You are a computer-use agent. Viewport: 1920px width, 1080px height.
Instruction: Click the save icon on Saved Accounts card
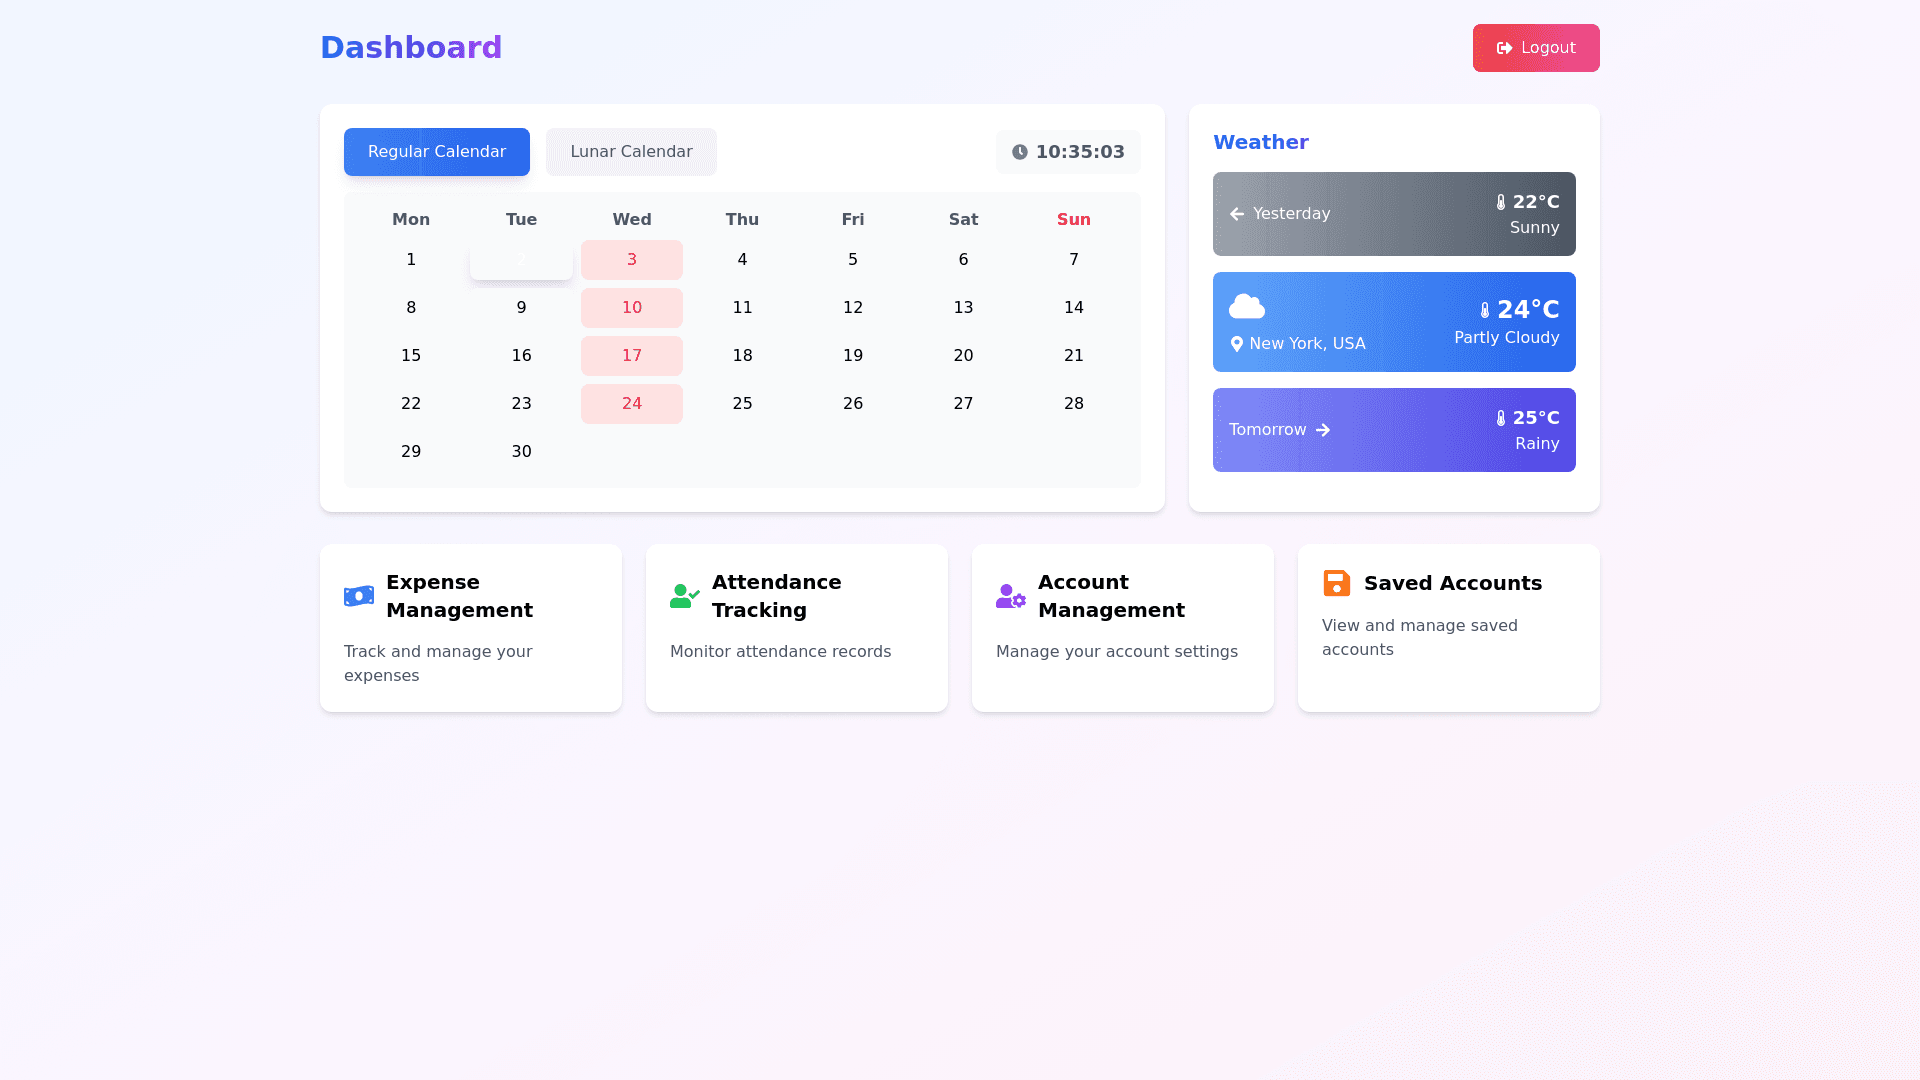coord(1336,583)
